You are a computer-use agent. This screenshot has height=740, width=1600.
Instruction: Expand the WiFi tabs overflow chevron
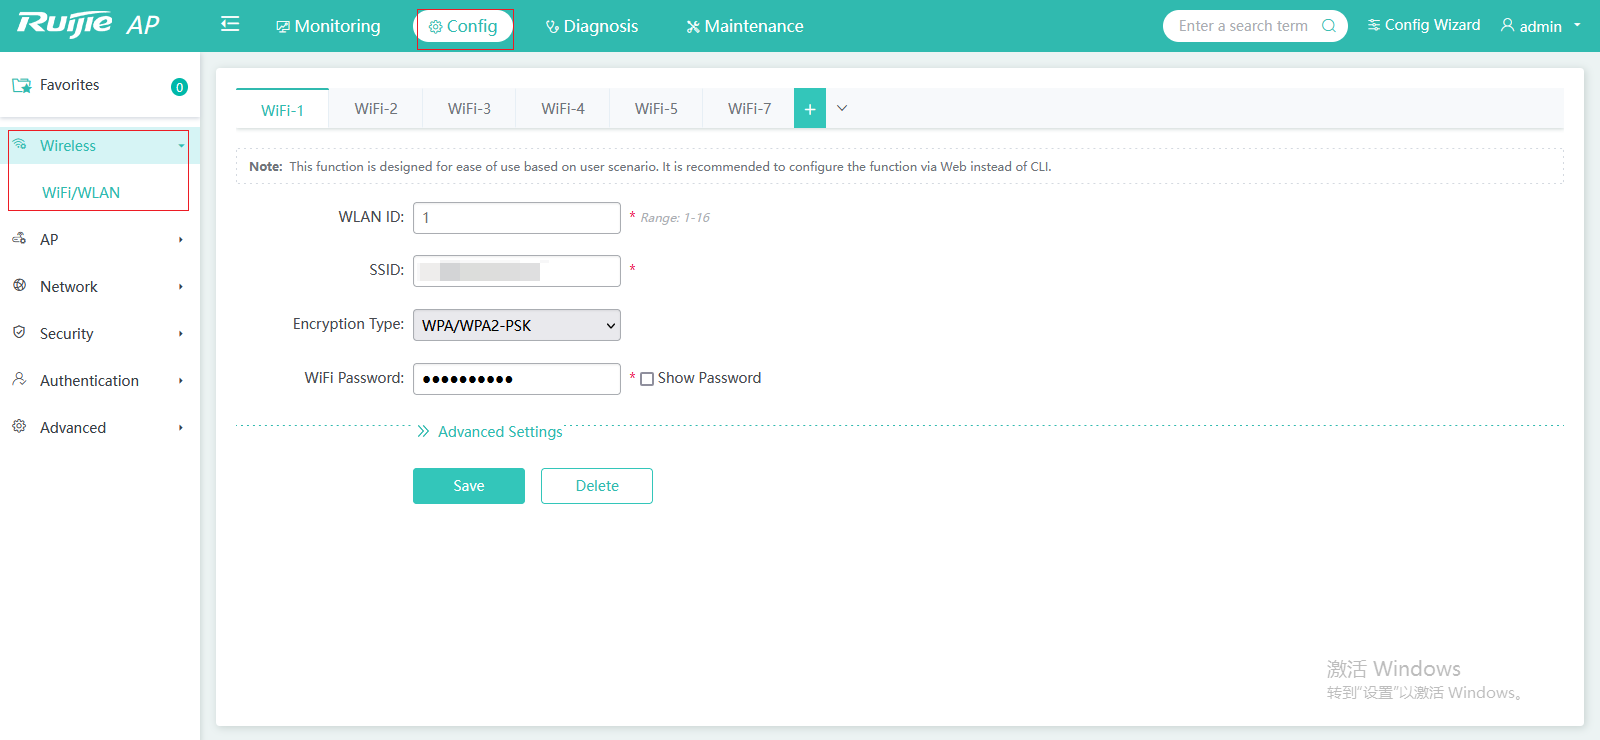point(842,109)
